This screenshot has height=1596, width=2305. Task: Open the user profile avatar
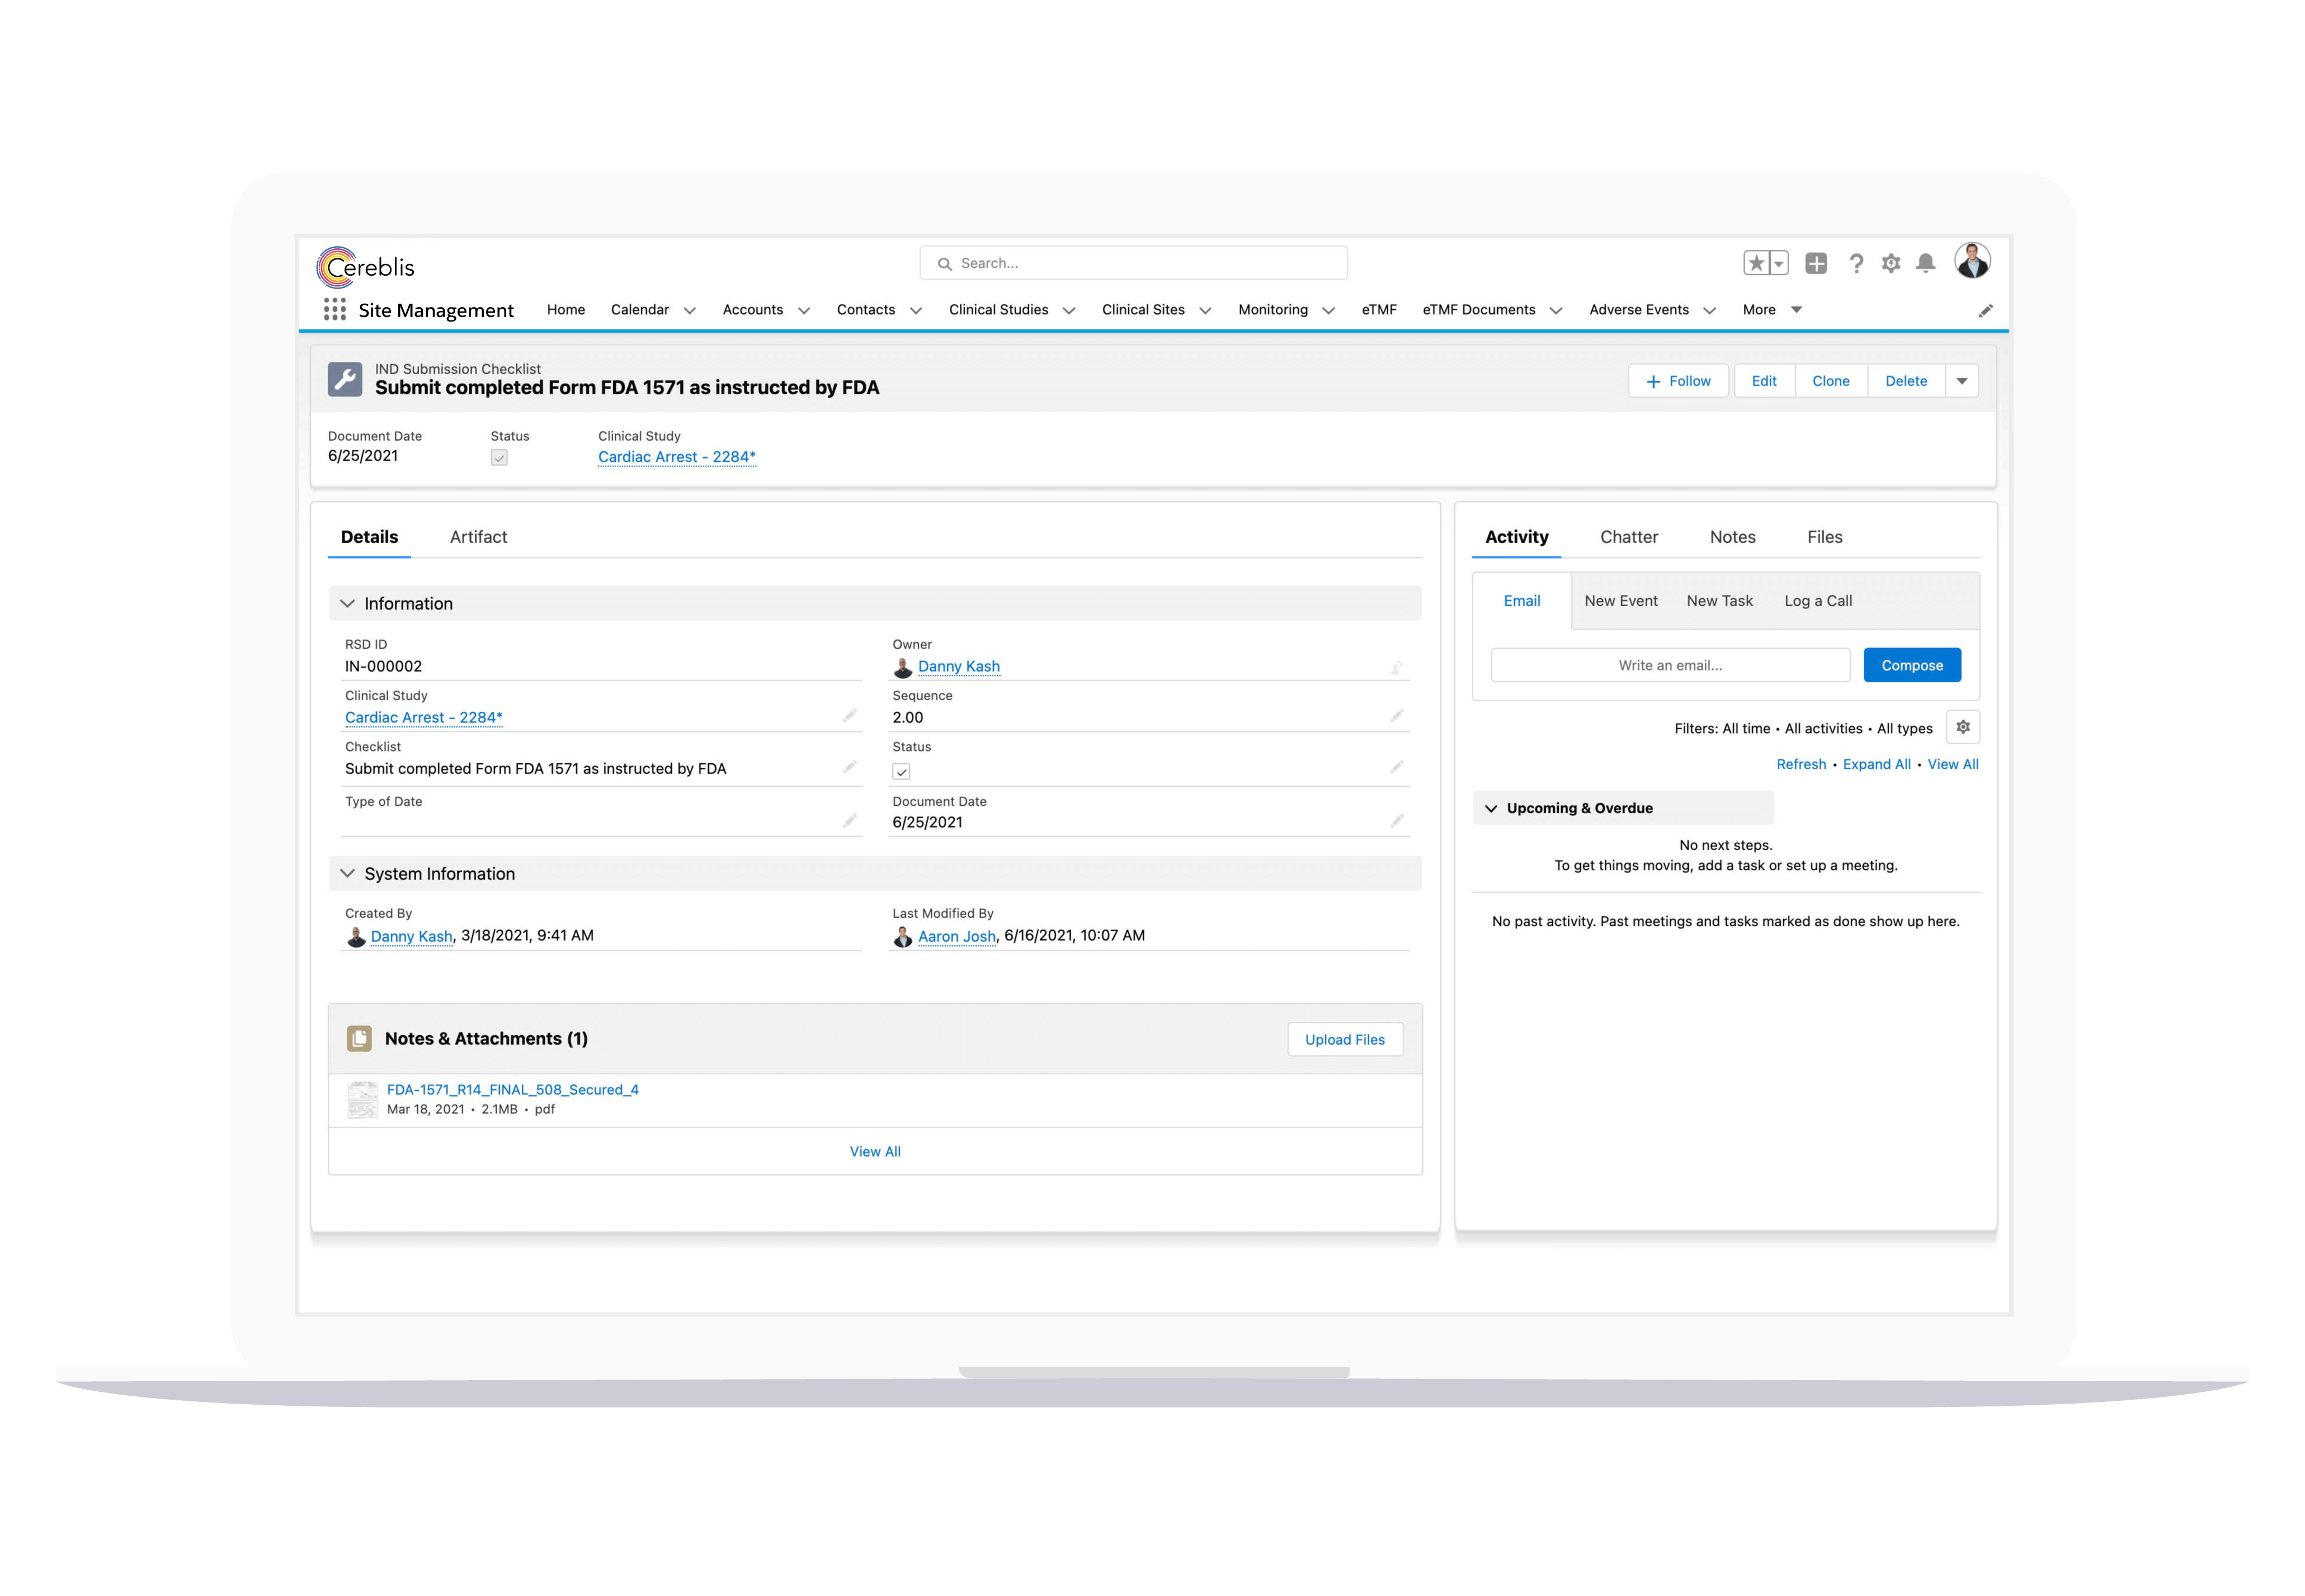tap(1973, 261)
